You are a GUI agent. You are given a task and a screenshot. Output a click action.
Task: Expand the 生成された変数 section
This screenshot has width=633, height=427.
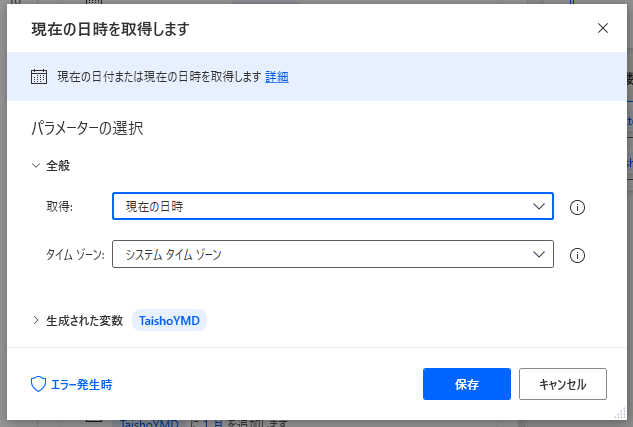37,320
